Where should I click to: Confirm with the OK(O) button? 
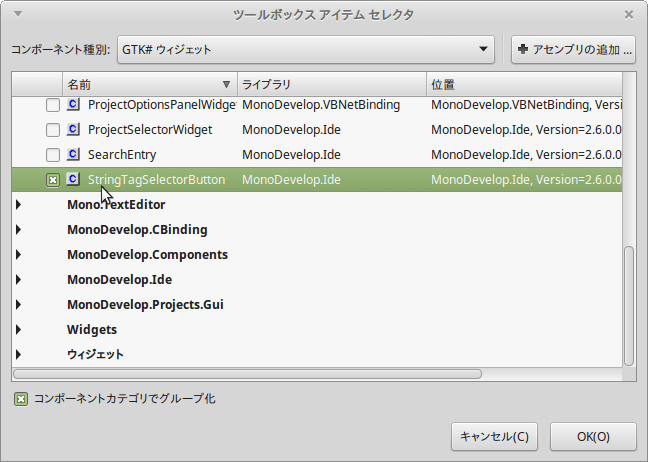pos(593,436)
